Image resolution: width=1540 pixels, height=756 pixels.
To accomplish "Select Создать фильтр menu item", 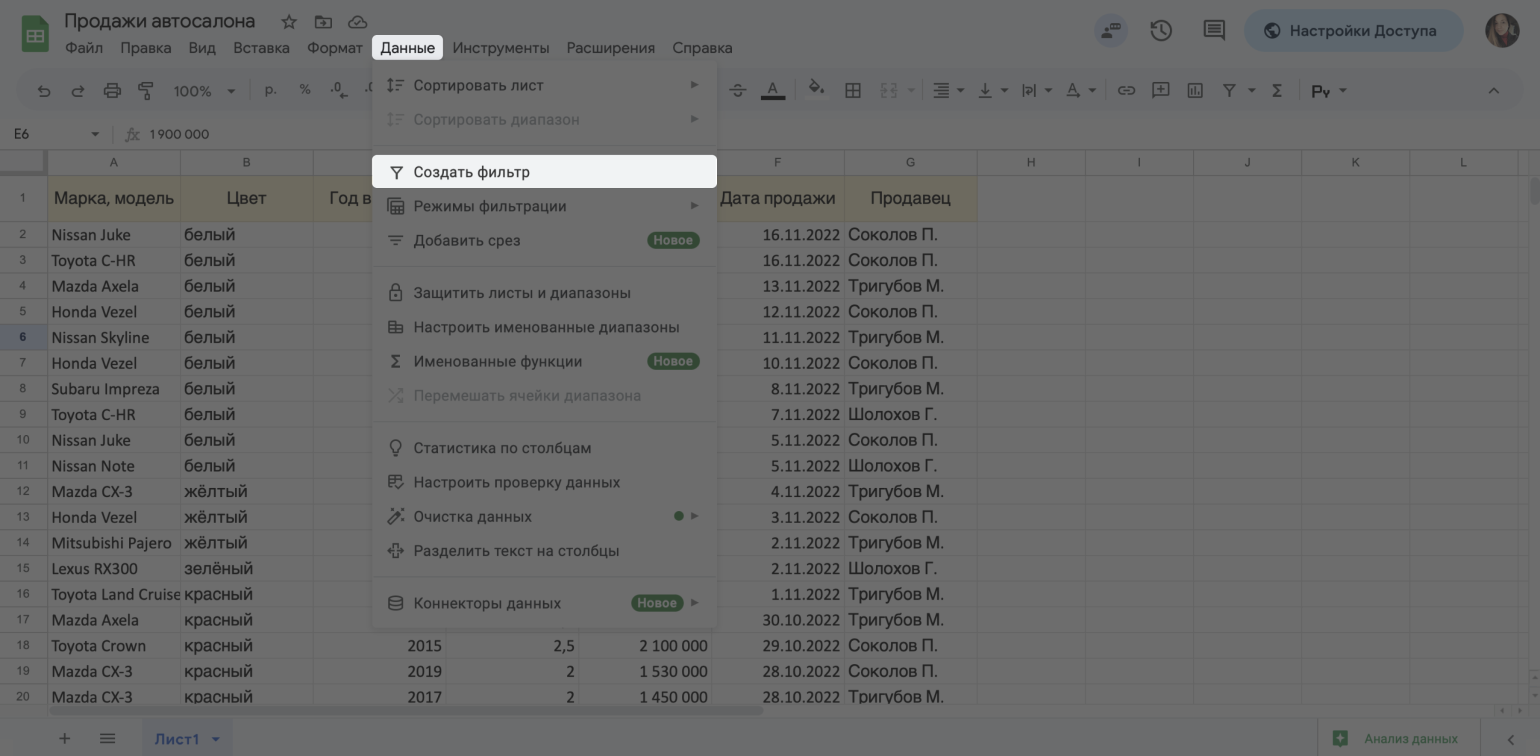I will coord(544,172).
